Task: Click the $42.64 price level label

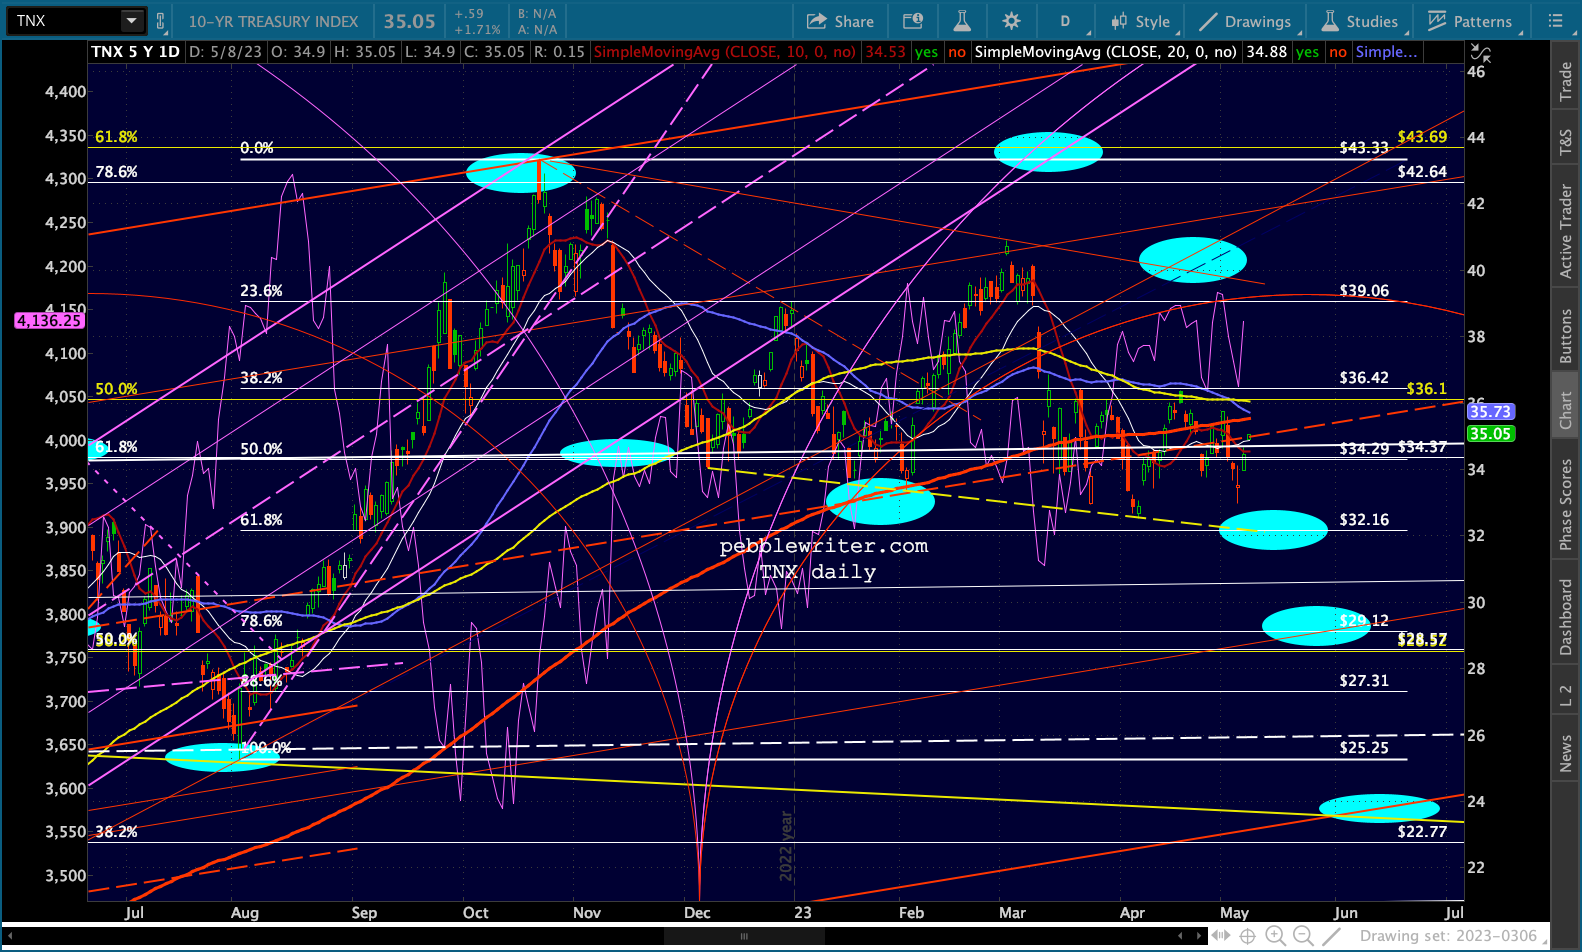Action: click(x=1422, y=172)
